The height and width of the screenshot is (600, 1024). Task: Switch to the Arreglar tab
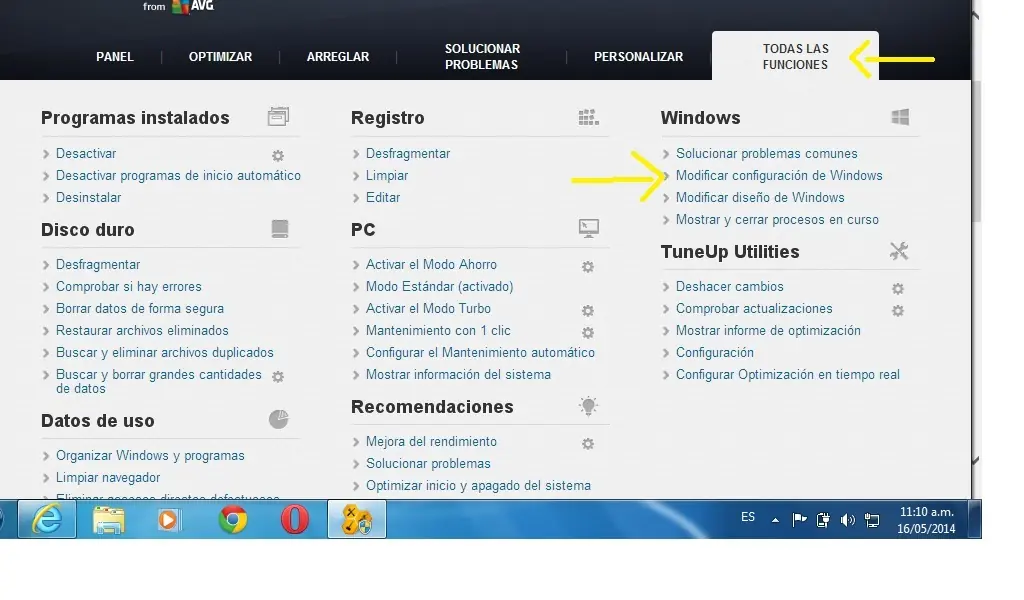coord(338,57)
